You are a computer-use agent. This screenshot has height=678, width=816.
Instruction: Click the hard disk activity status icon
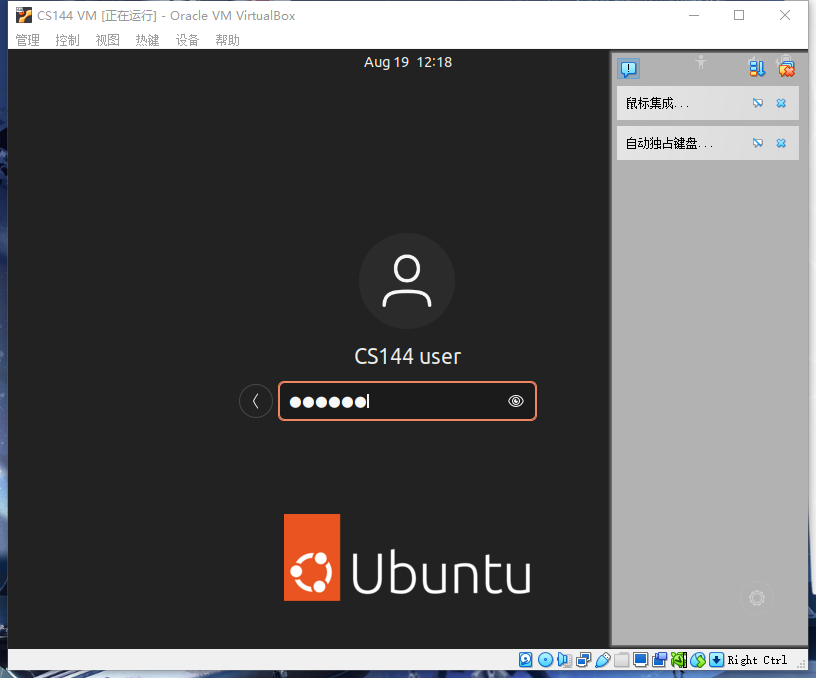coord(526,660)
